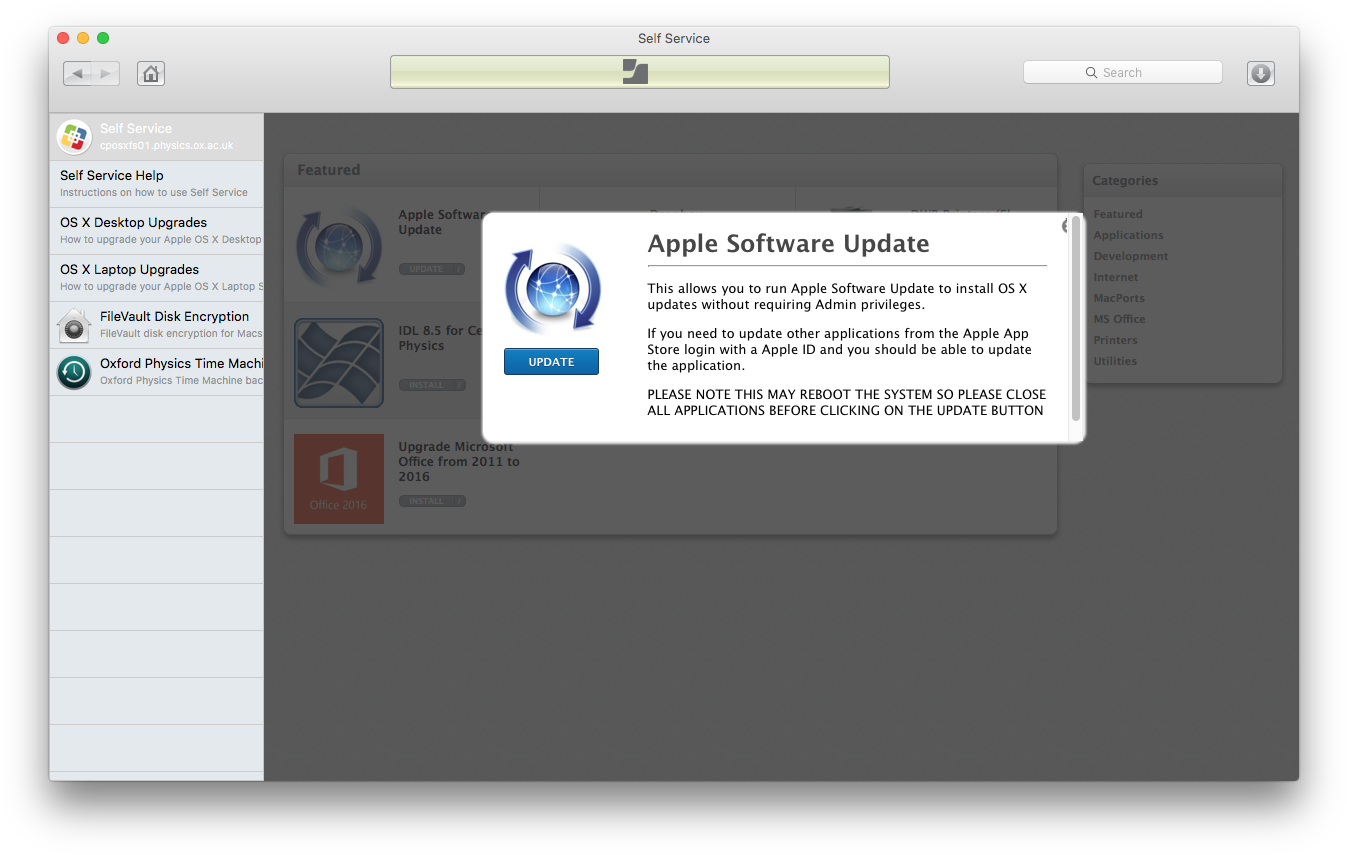This screenshot has height=855, width=1347.
Task: Click the blue UPDATE button in the dialog
Action: point(551,362)
